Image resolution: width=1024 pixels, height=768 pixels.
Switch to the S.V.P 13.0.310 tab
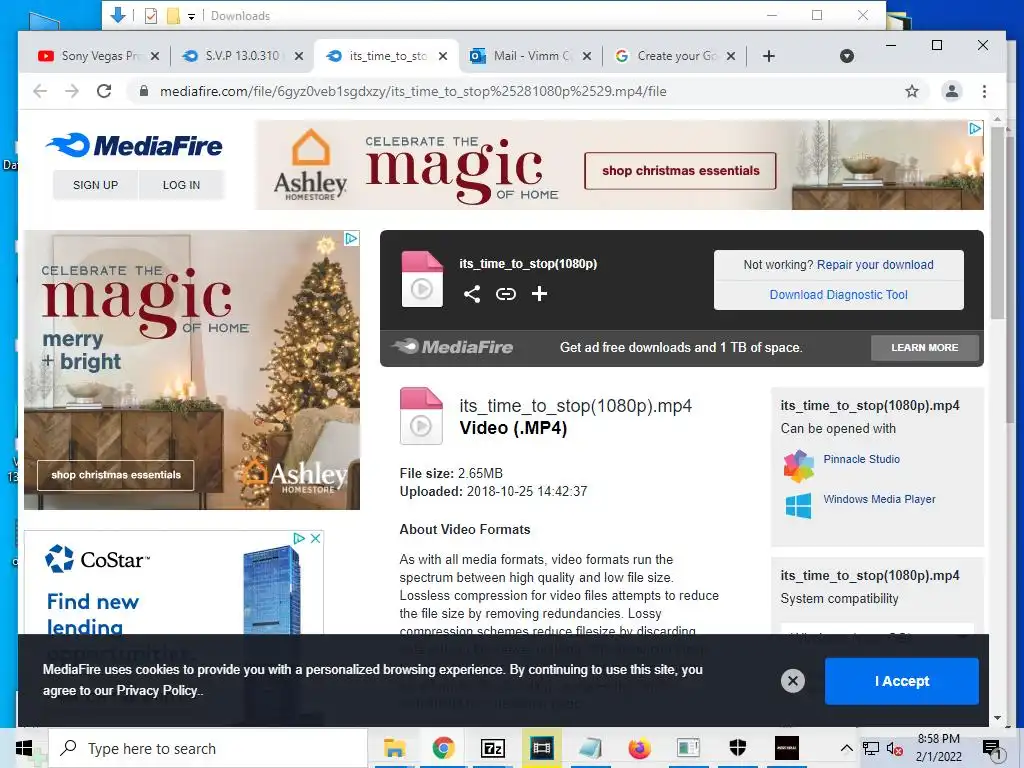[x=242, y=56]
